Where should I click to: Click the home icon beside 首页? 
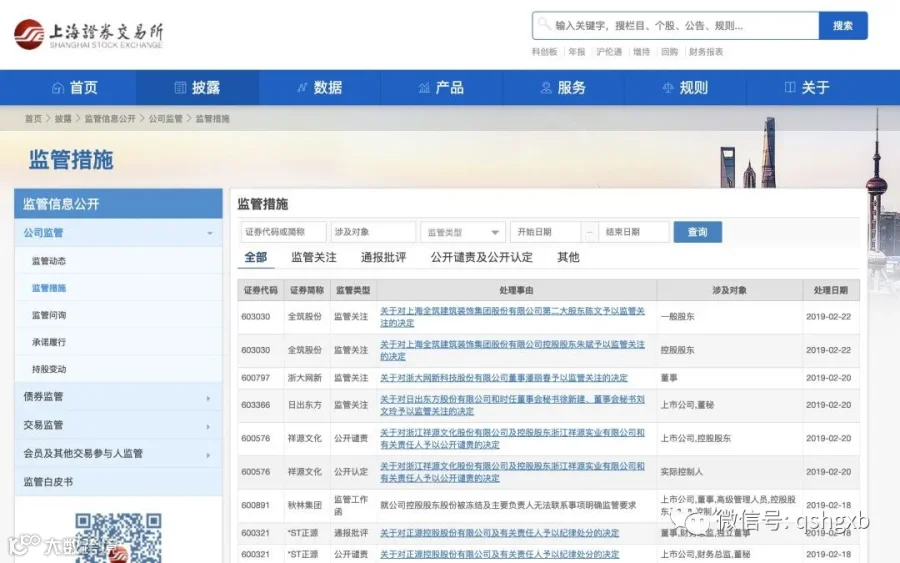[x=57, y=88]
